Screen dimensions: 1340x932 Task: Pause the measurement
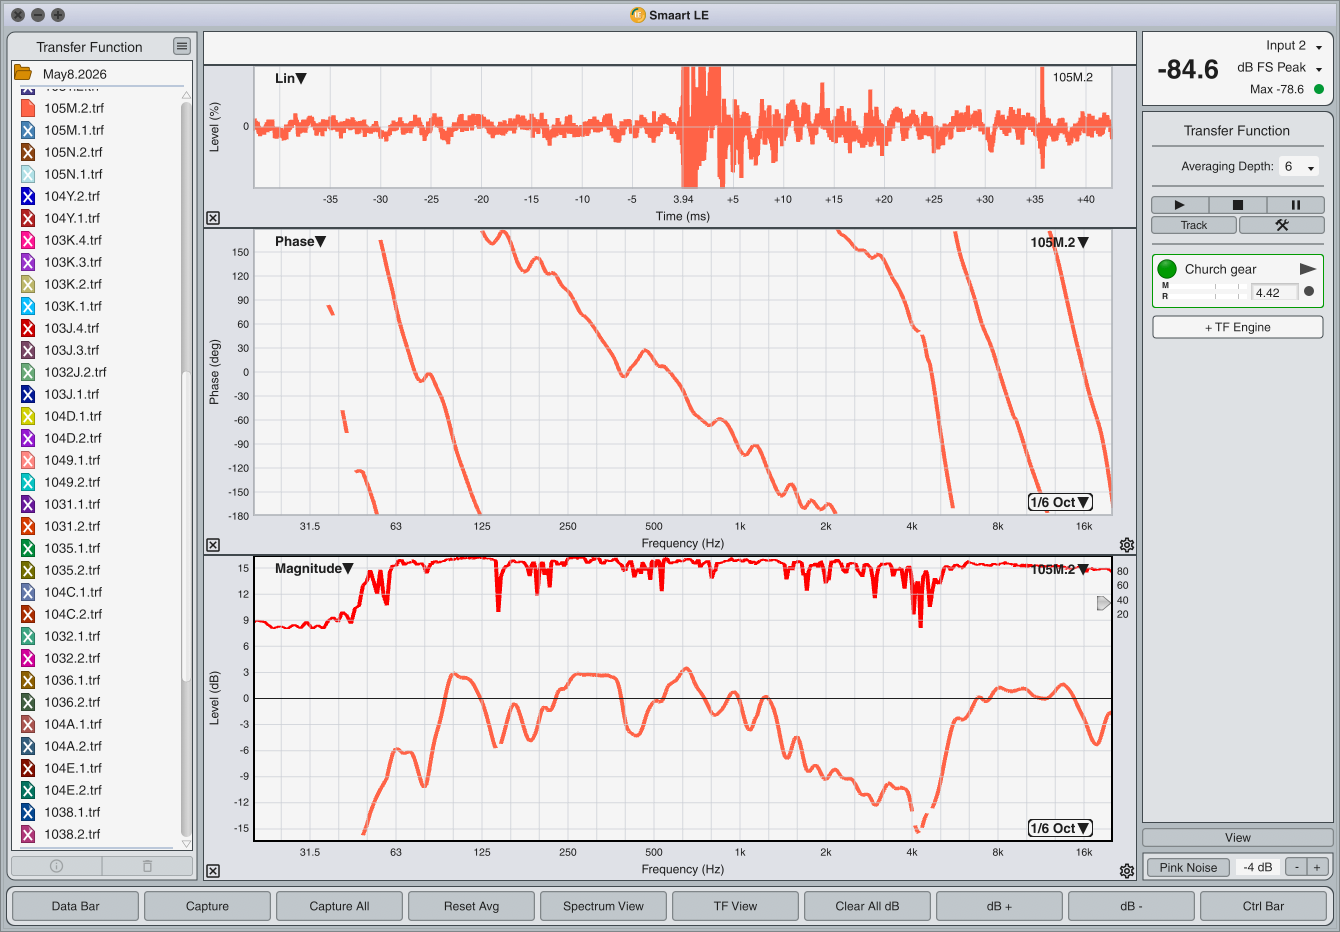point(1295,205)
